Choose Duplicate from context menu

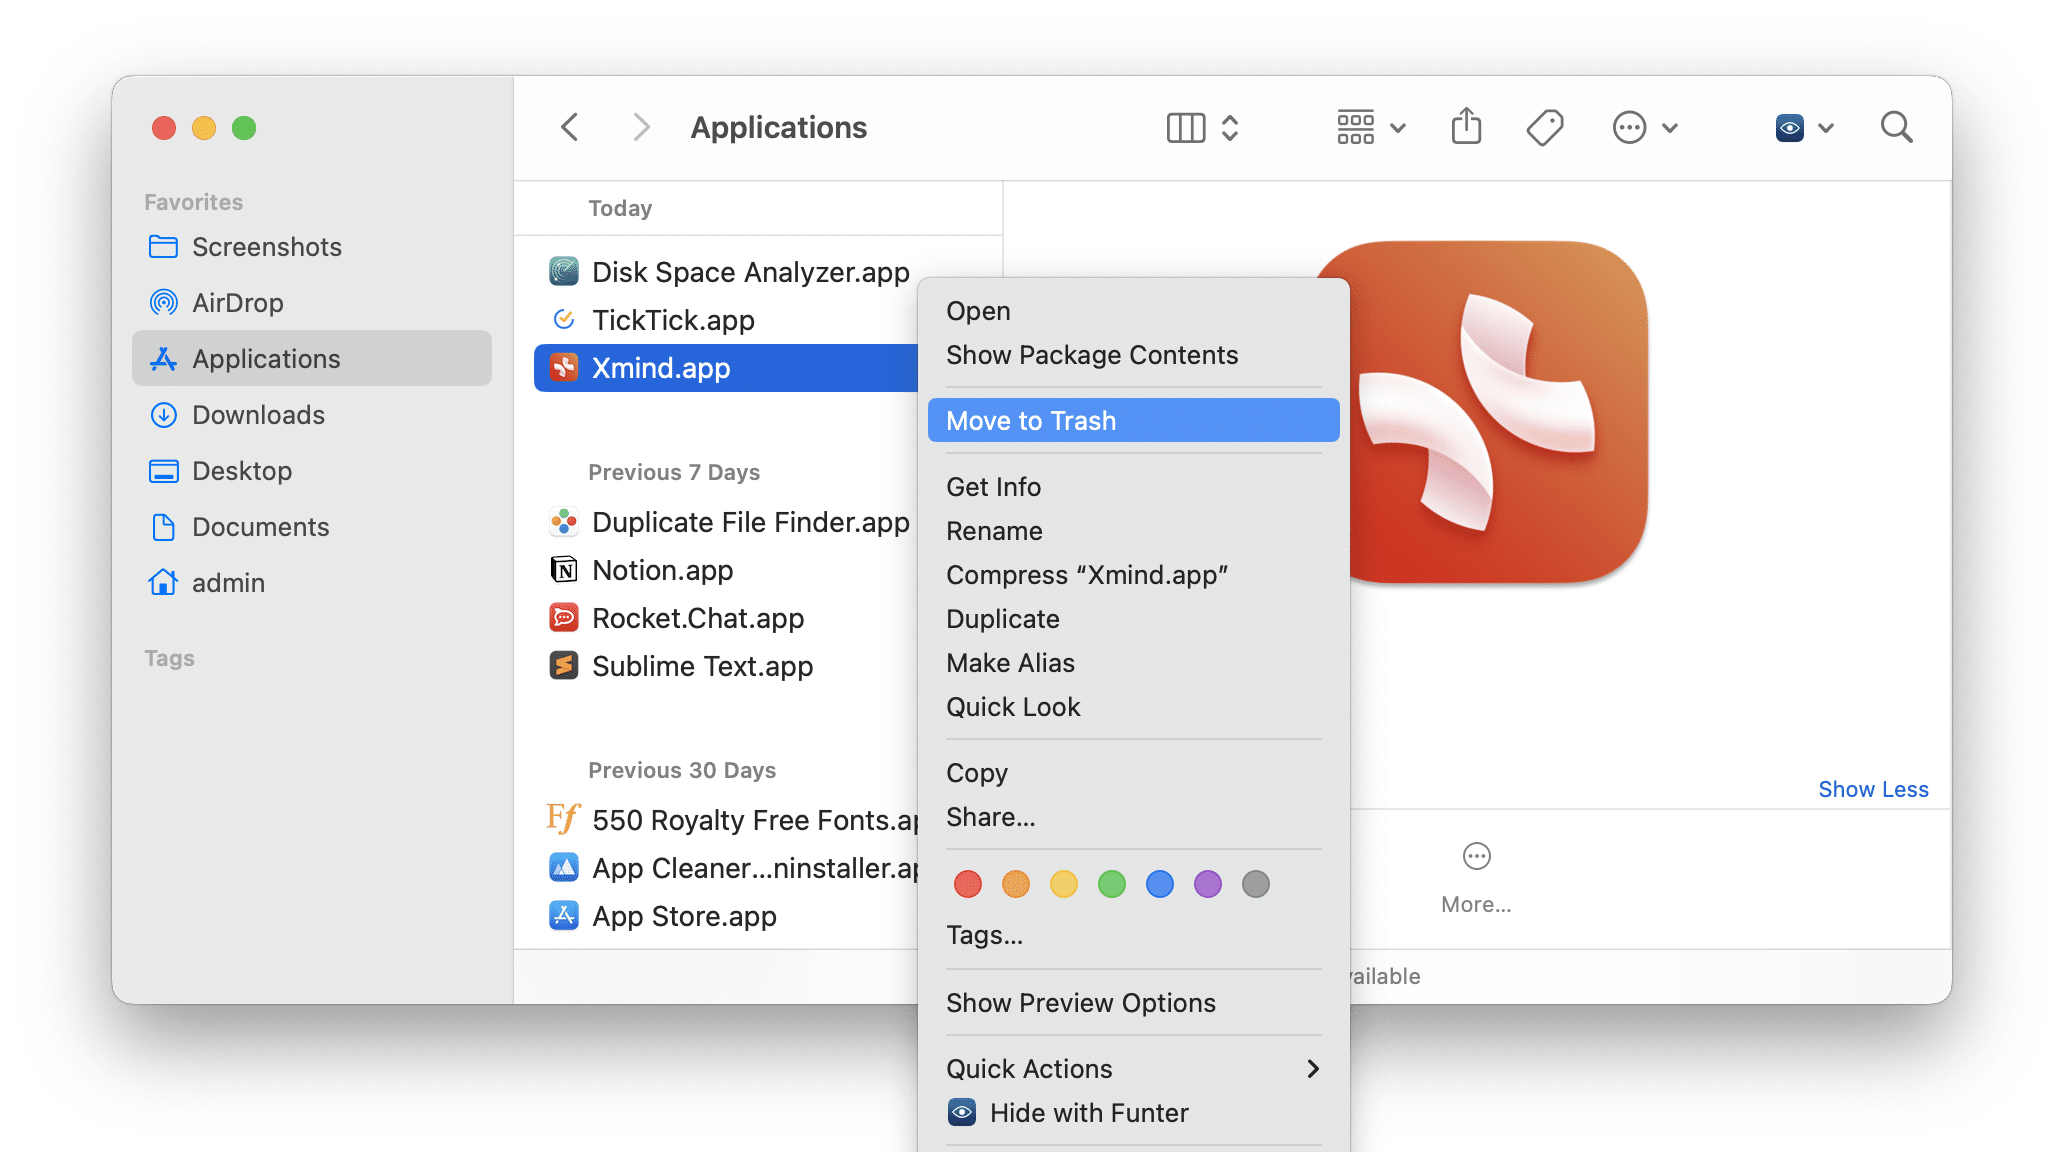pos(1133,619)
